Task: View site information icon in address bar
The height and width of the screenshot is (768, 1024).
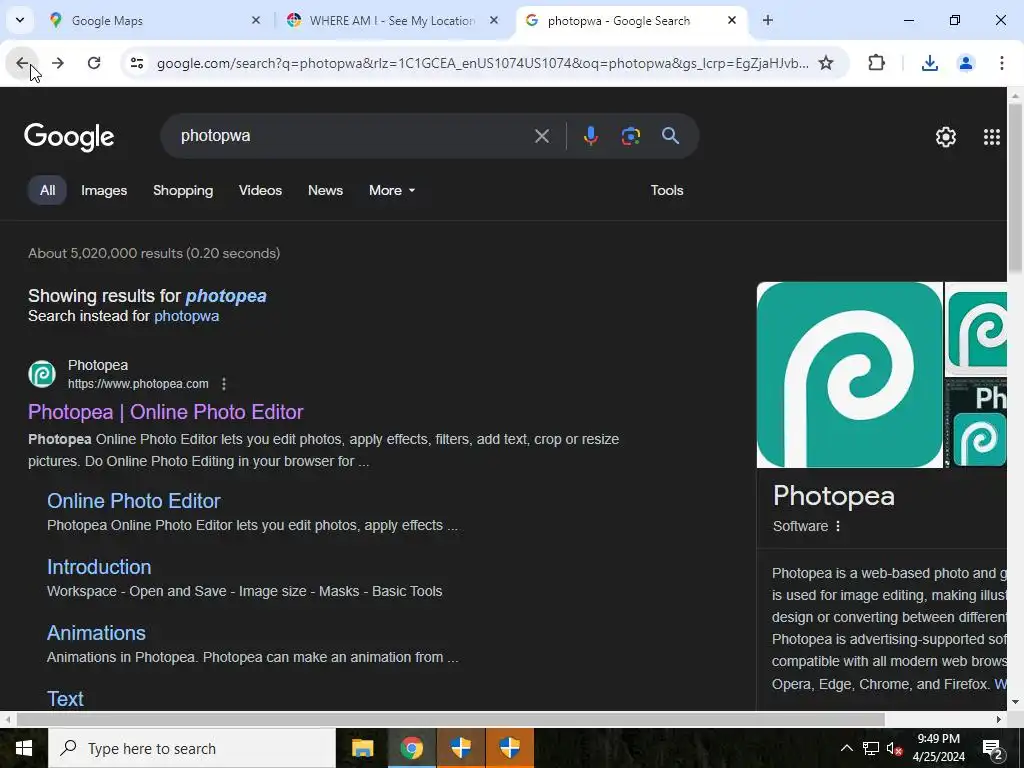Action: click(136, 63)
